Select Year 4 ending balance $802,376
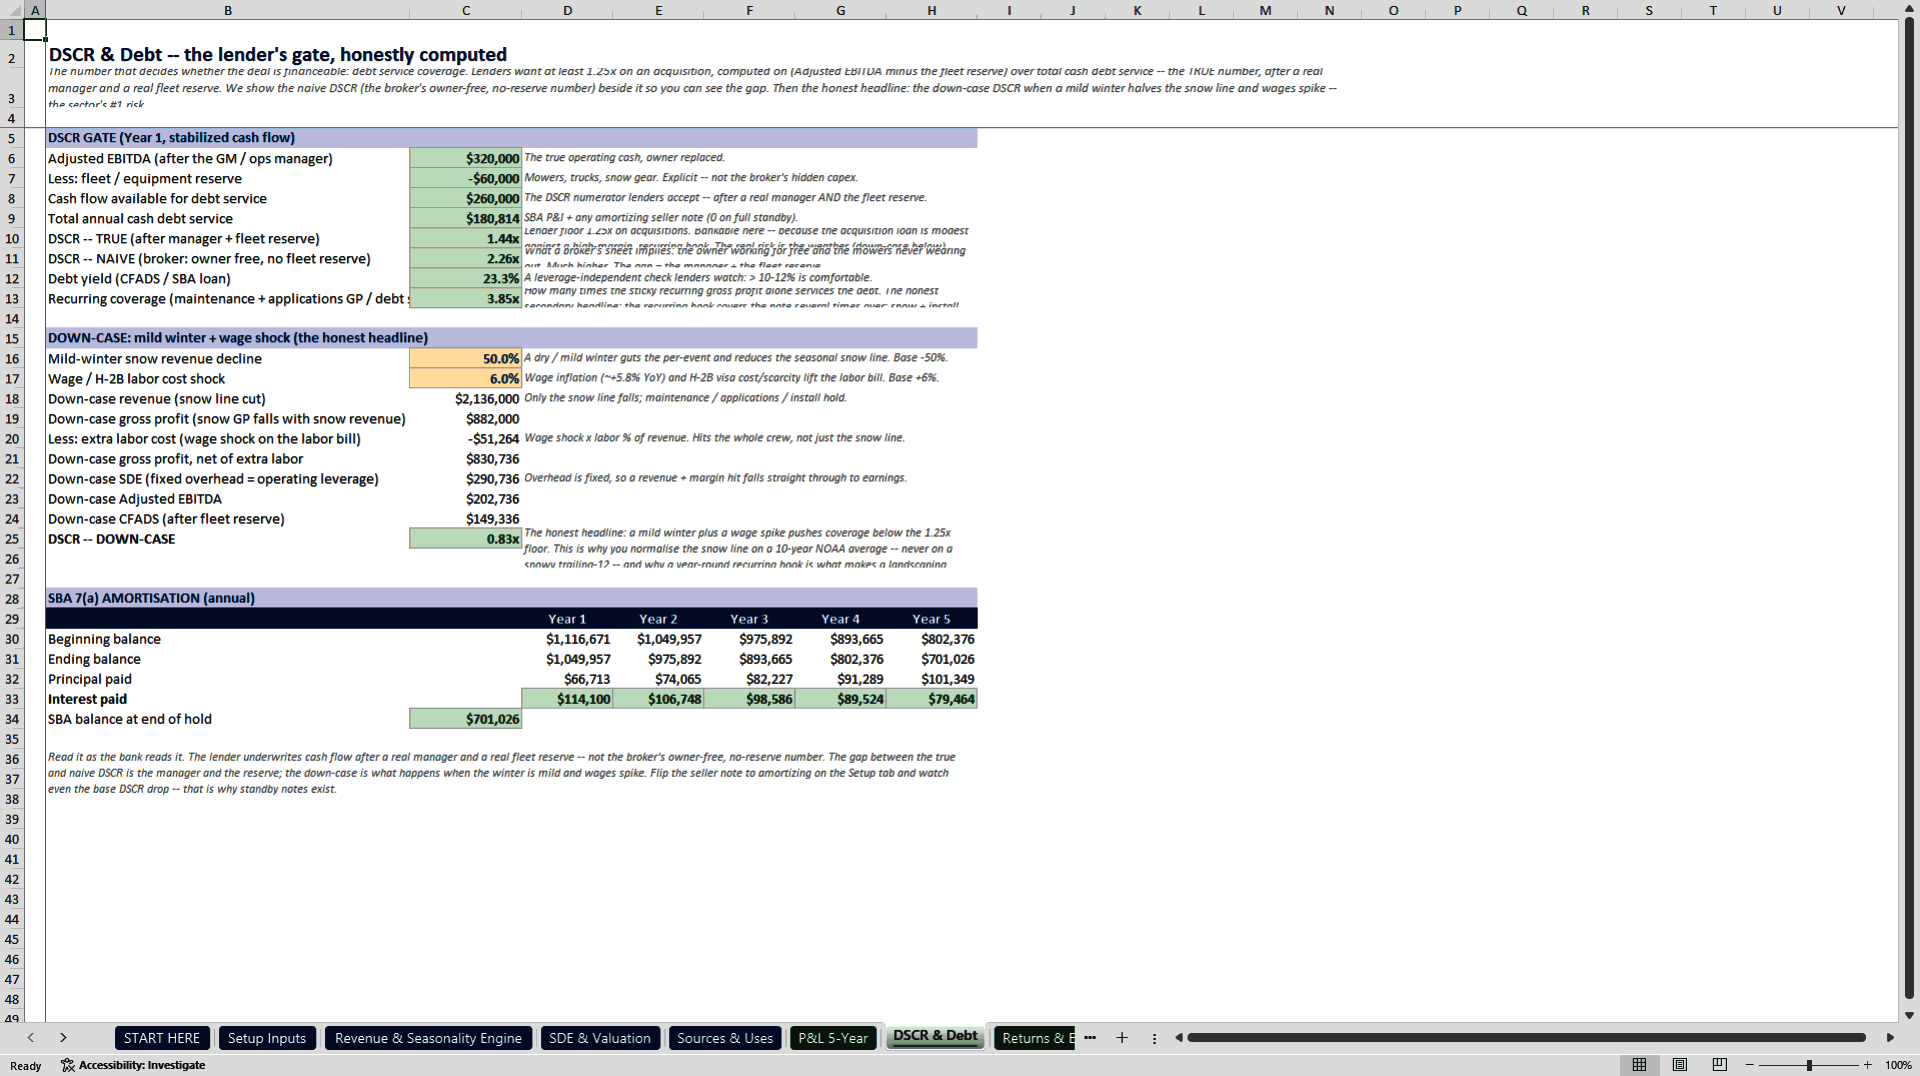1920x1076 pixels. pyautogui.click(x=840, y=659)
